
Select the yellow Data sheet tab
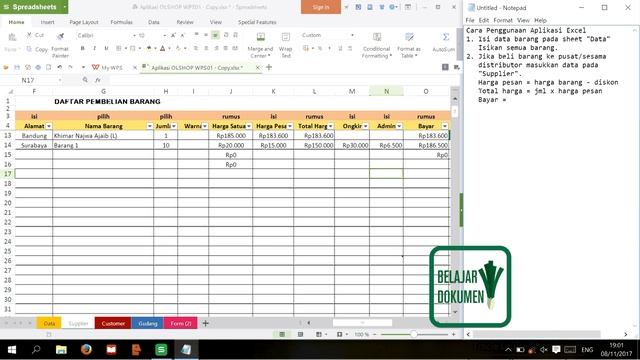point(49,323)
